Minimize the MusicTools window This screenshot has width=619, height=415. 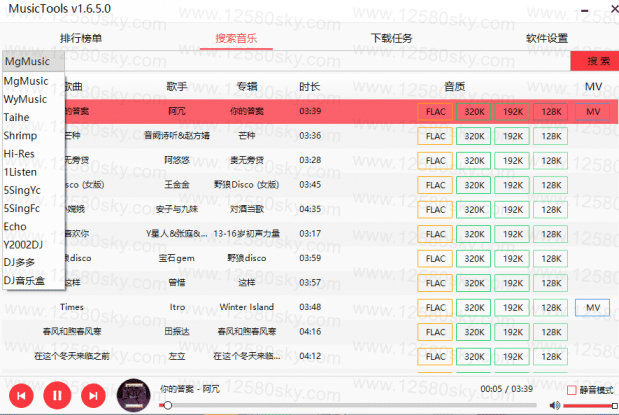click(x=585, y=11)
